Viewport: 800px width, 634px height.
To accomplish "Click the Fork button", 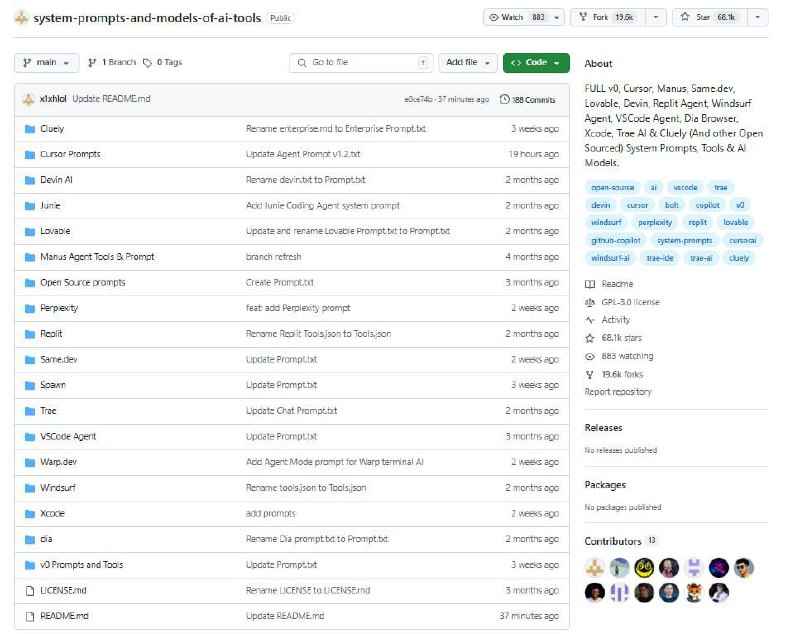I will pyautogui.click(x=608, y=17).
